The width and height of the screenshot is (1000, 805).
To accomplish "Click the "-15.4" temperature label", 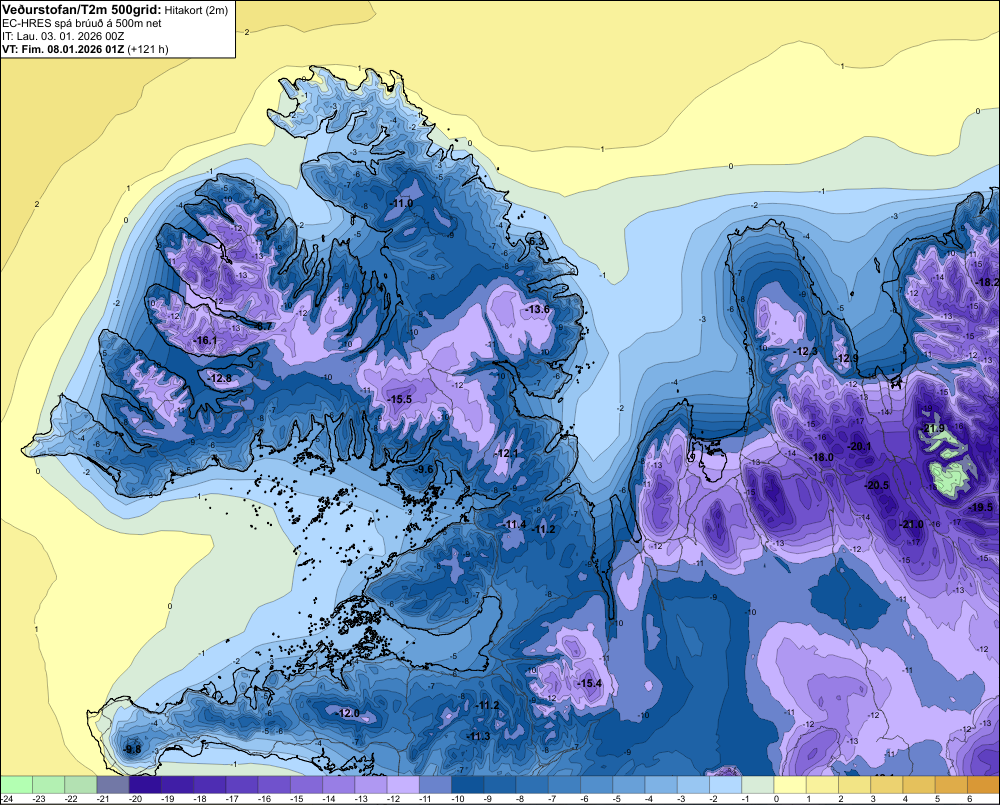I will [x=589, y=683].
